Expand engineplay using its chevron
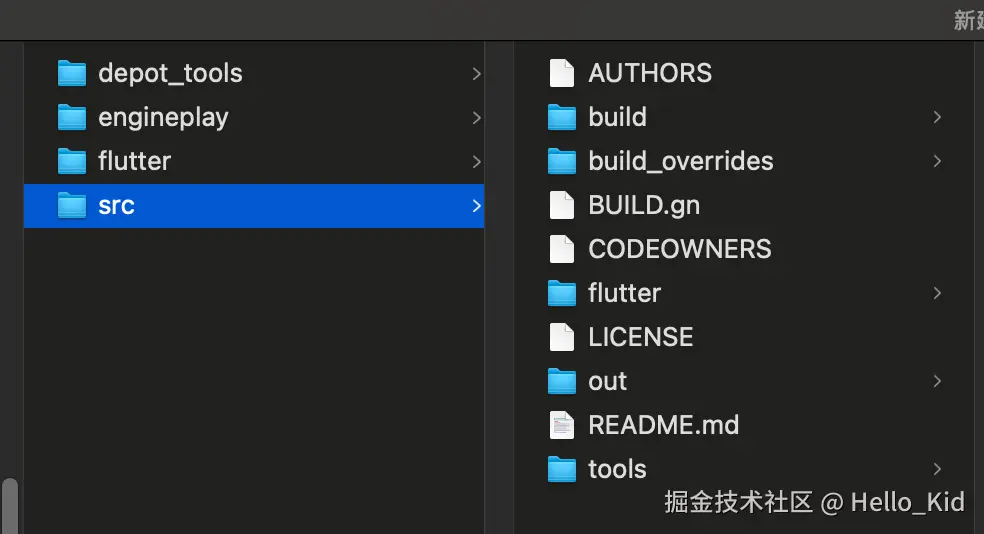This screenshot has width=984, height=534. click(x=476, y=118)
